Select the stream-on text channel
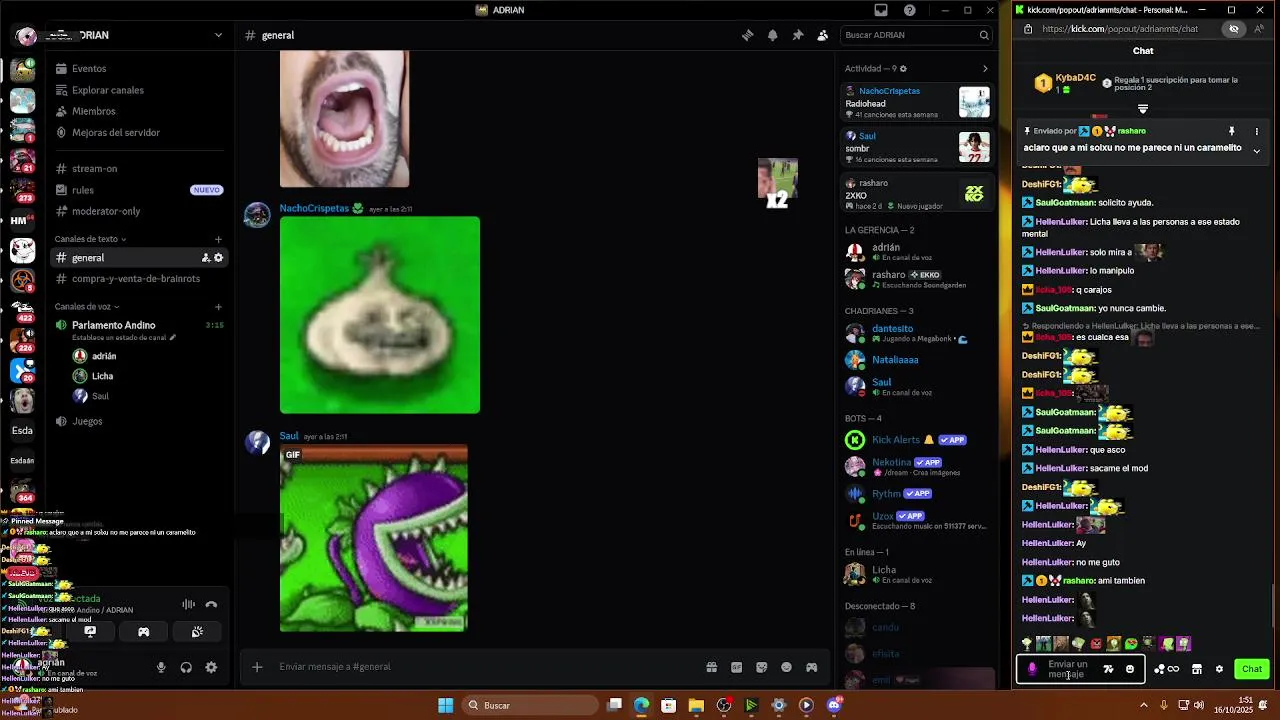Screen dimensions: 1280x720 click(138, 169)
